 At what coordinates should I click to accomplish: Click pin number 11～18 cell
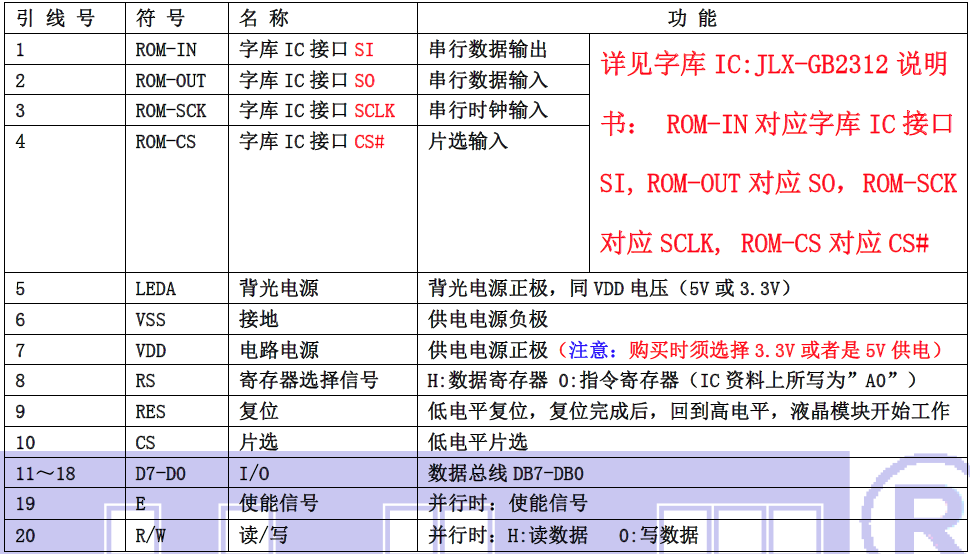46,473
